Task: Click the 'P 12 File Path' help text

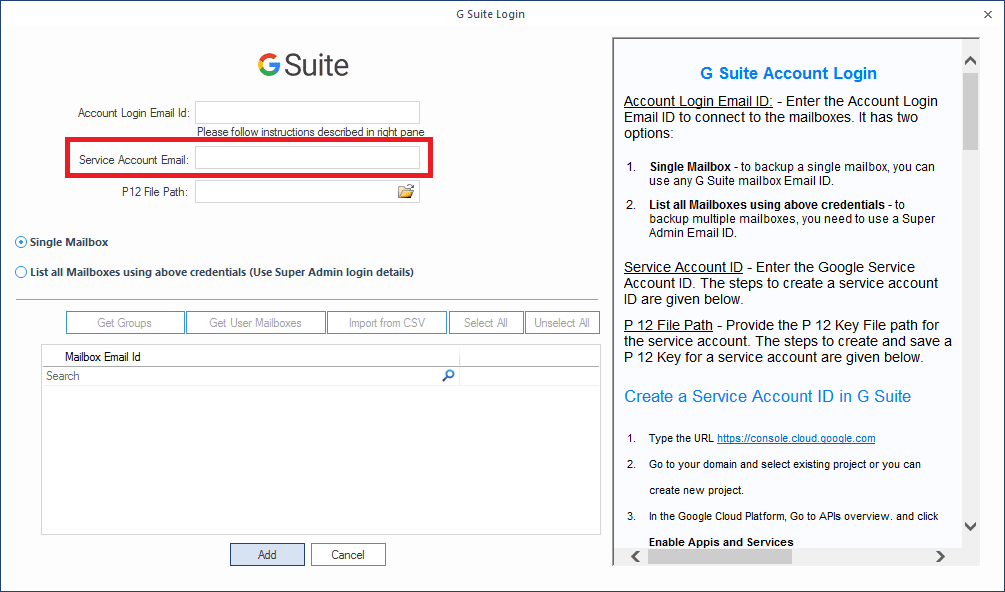Action: tap(669, 325)
